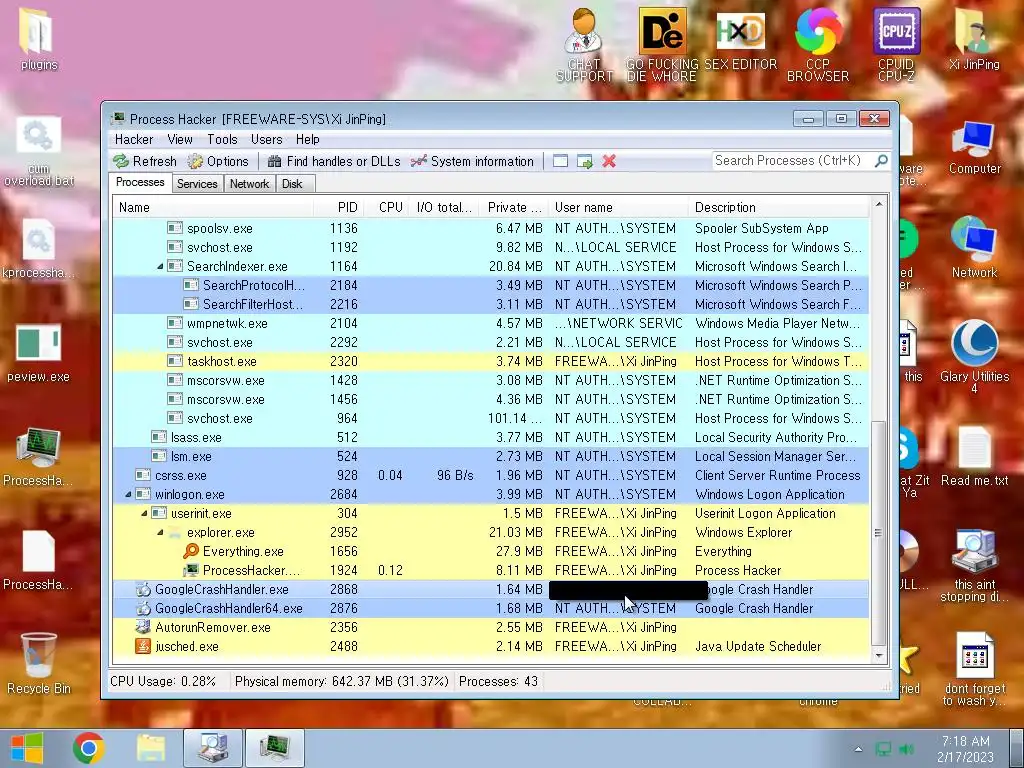
Task: Click the process list vertical scrollbar thumb
Action: pyautogui.click(x=879, y=533)
